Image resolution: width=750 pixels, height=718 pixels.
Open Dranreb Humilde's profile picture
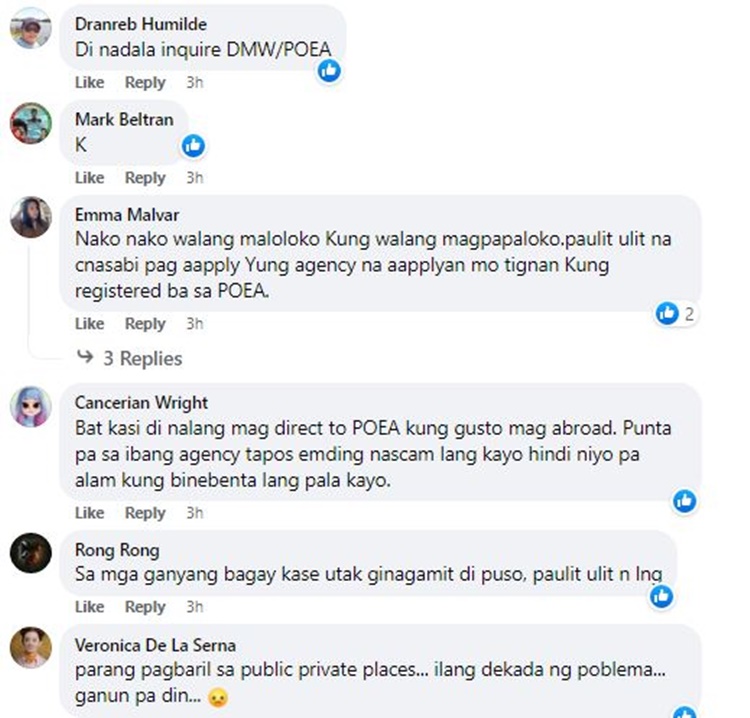pos(31,28)
